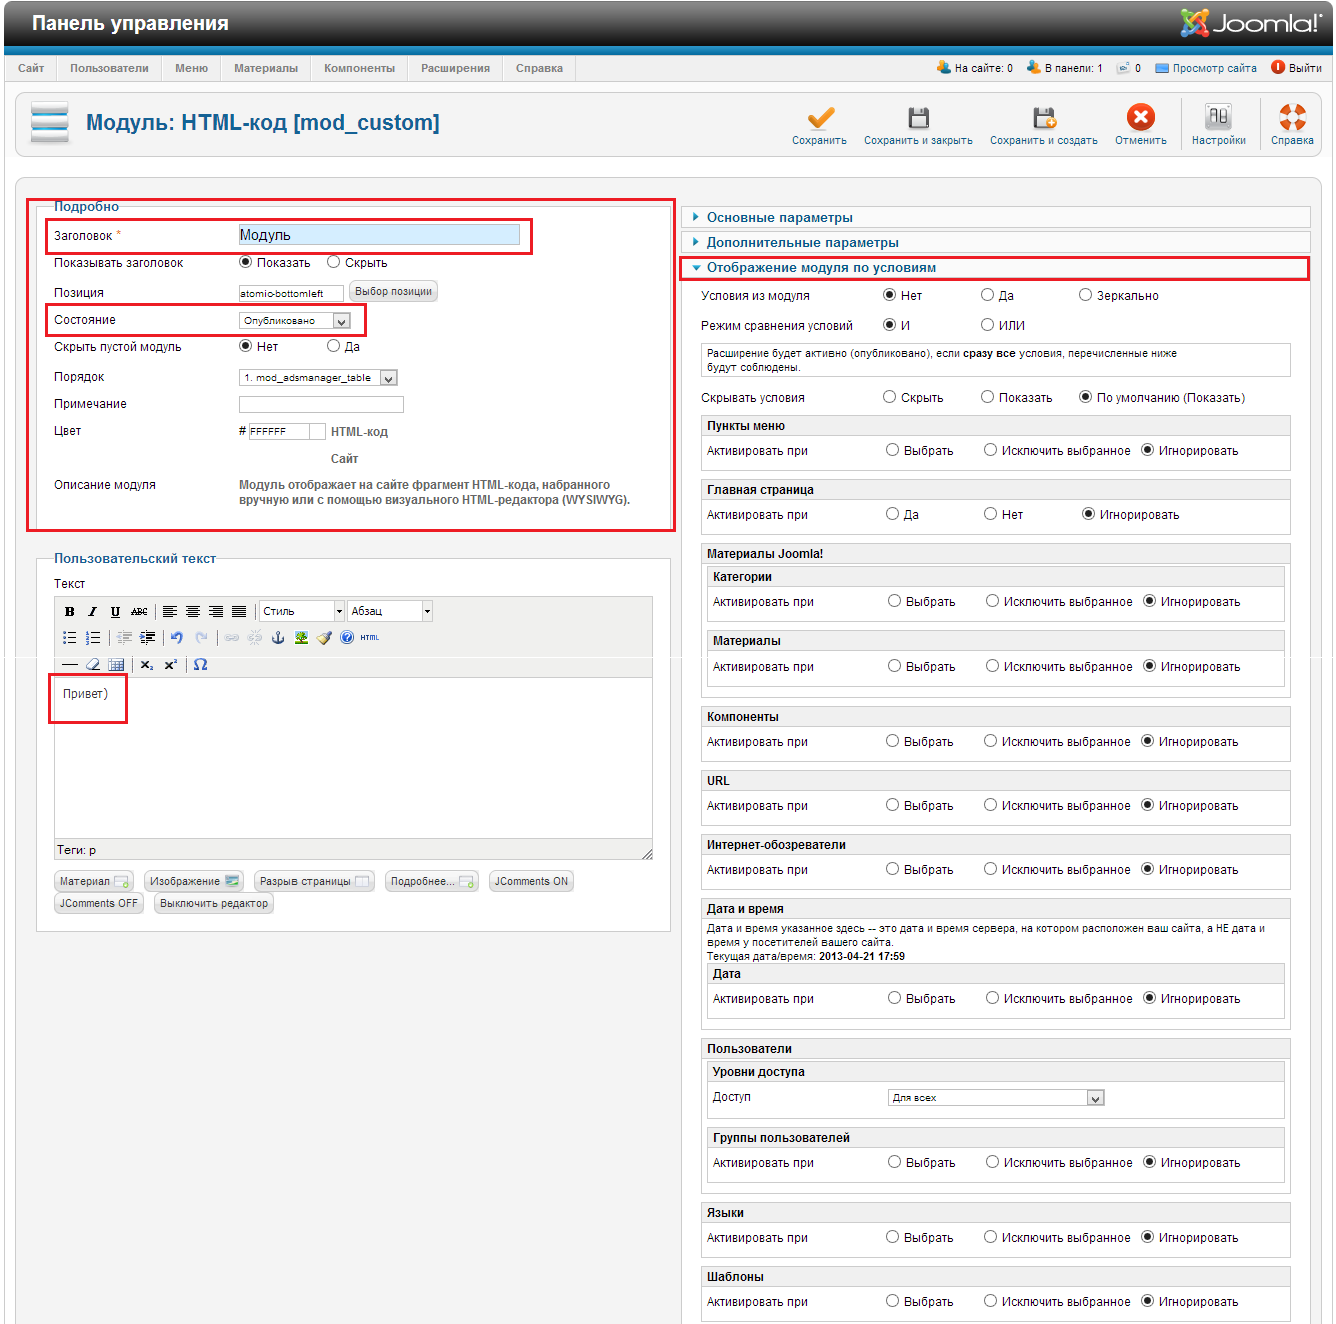This screenshot has height=1324, width=1336.
Task: Center-align text in the editor
Action: 193,611
